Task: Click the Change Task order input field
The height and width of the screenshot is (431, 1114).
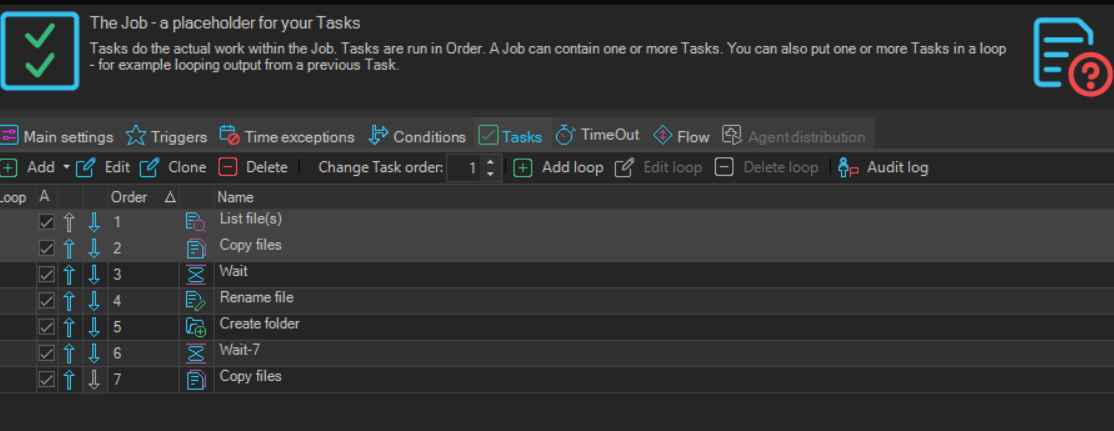Action: click(464, 168)
